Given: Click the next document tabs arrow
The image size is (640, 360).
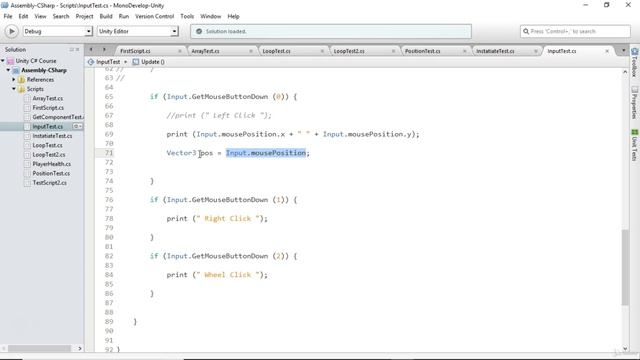Looking at the screenshot, I should (104, 50).
